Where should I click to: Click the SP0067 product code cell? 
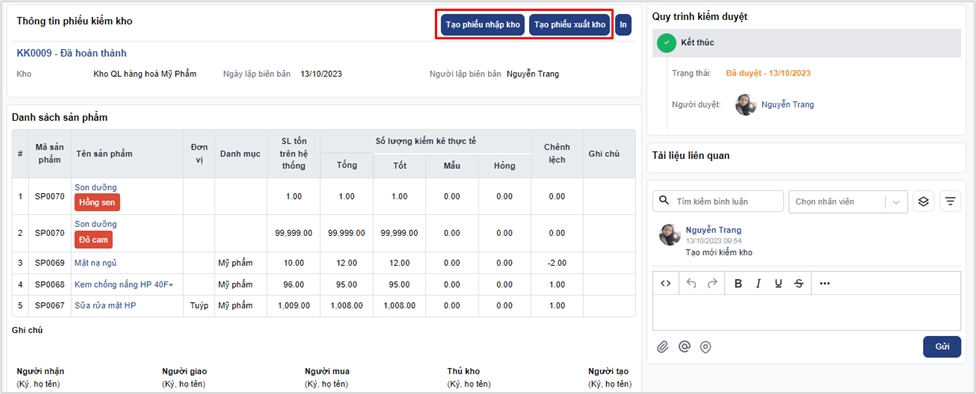tap(50, 306)
